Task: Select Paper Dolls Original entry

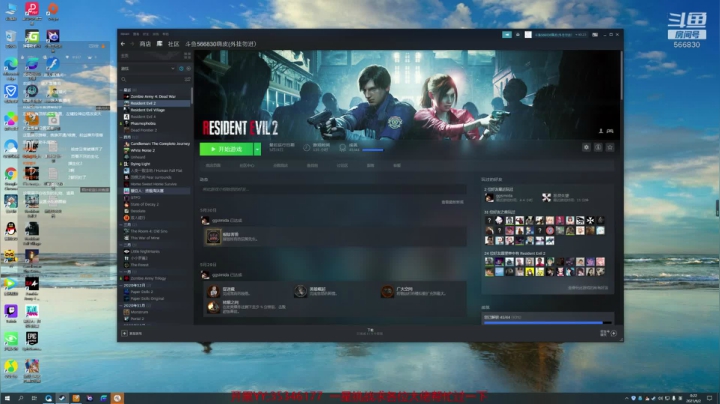Action: point(147,298)
